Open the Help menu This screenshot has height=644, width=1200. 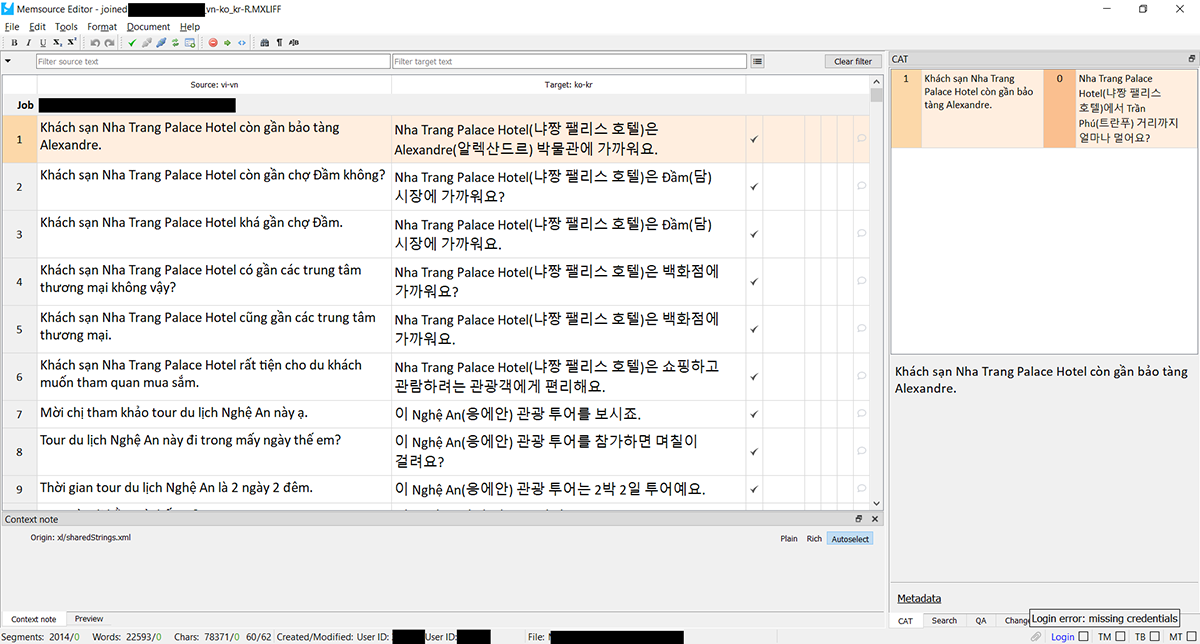(190, 27)
